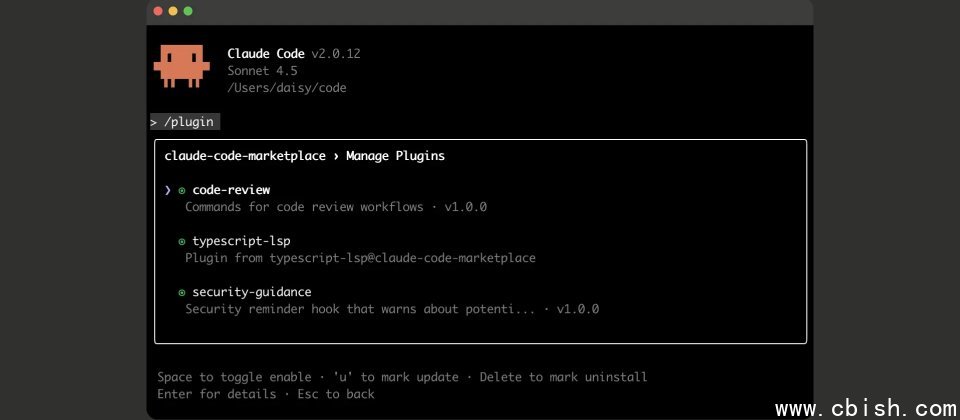The width and height of the screenshot is (960, 420).
Task: Click the red close window button
Action: click(157, 11)
